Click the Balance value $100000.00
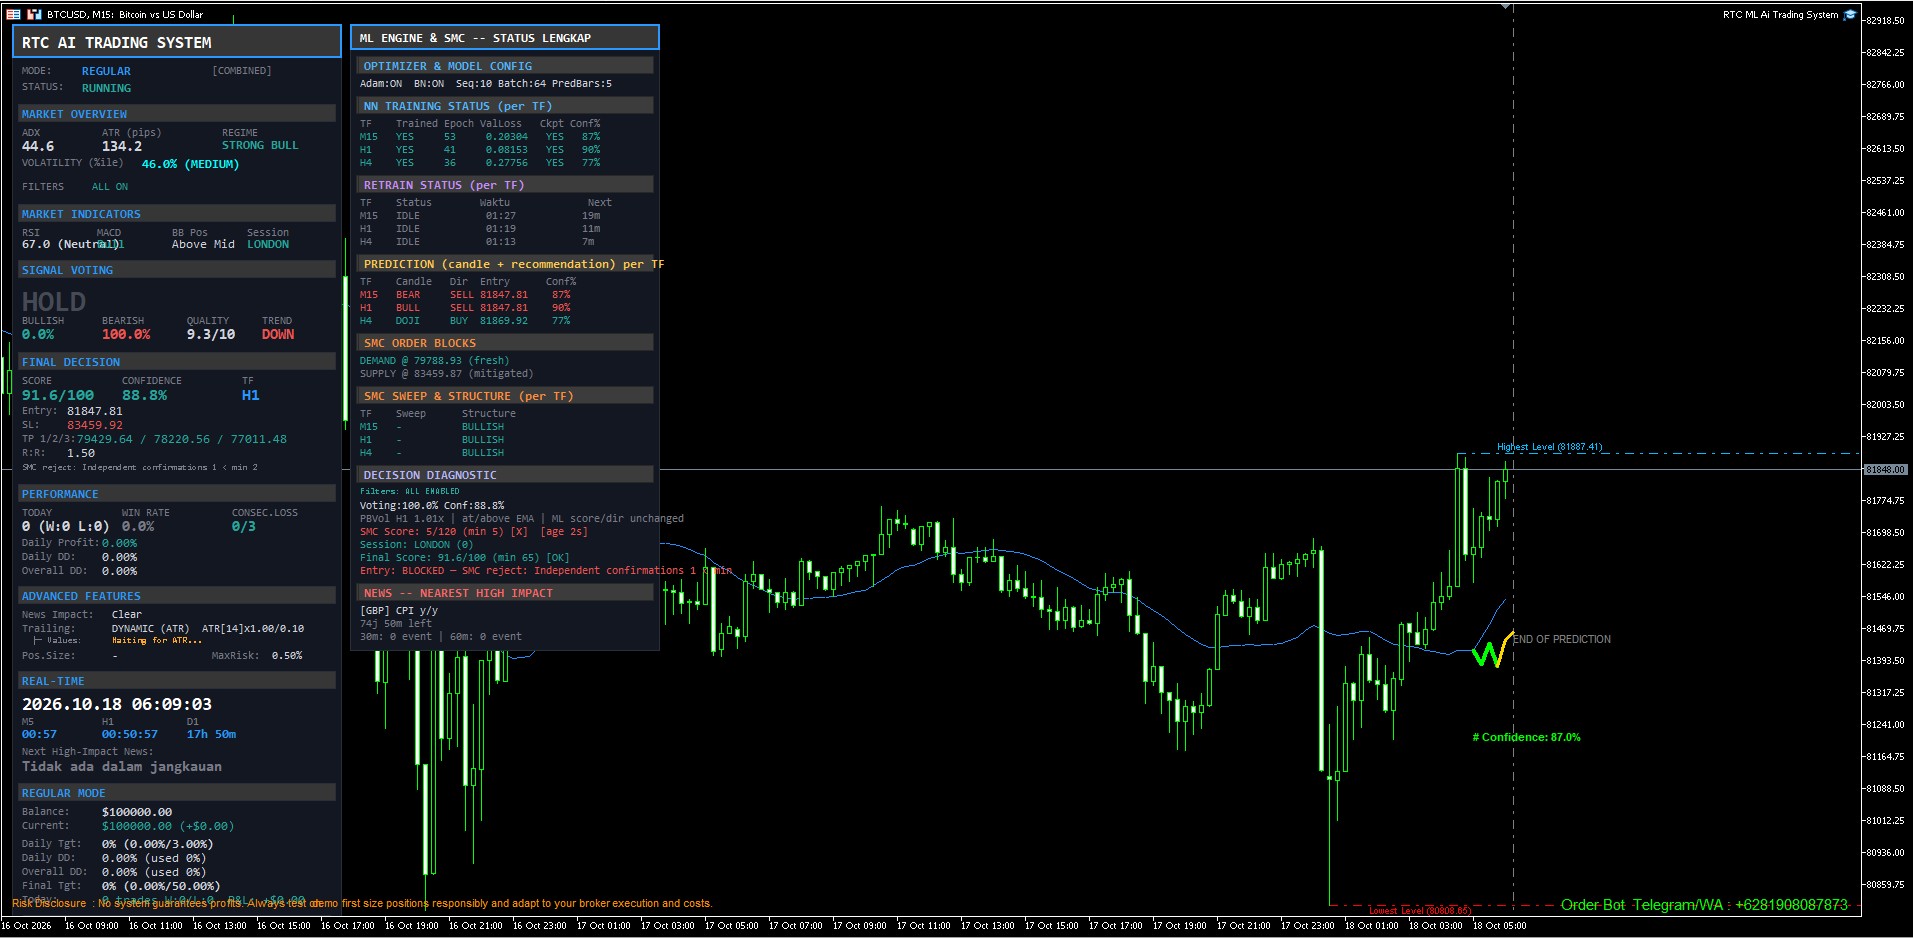 coord(137,812)
